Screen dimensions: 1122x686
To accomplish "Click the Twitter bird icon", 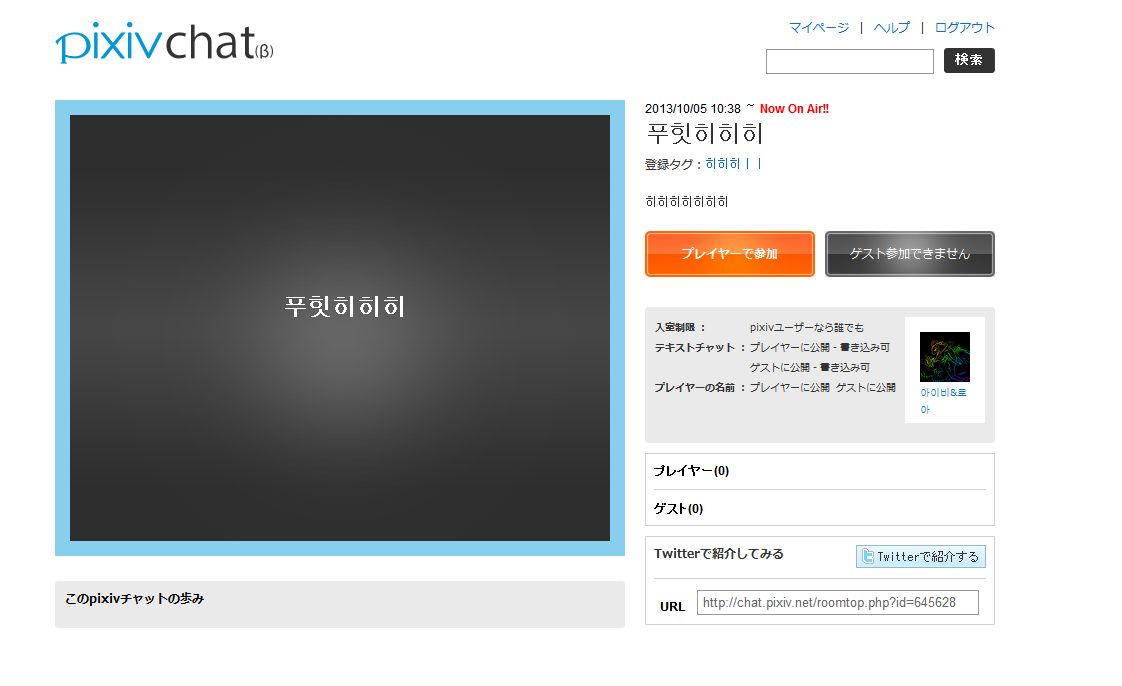I will [x=868, y=557].
